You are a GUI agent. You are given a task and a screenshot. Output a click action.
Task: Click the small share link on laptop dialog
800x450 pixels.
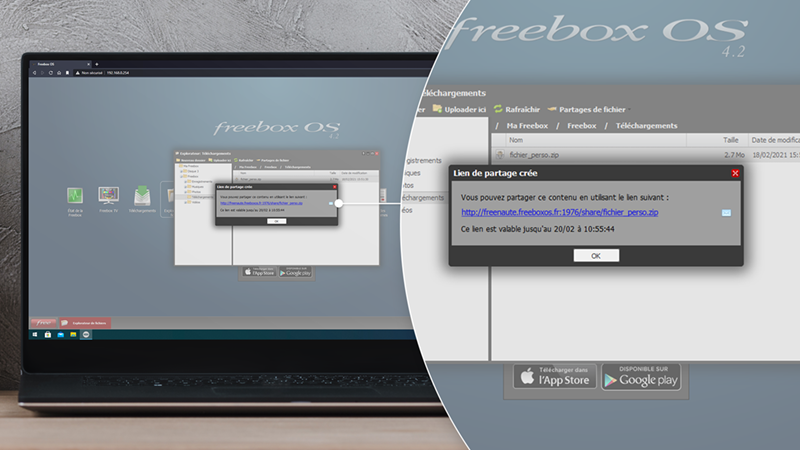261,203
